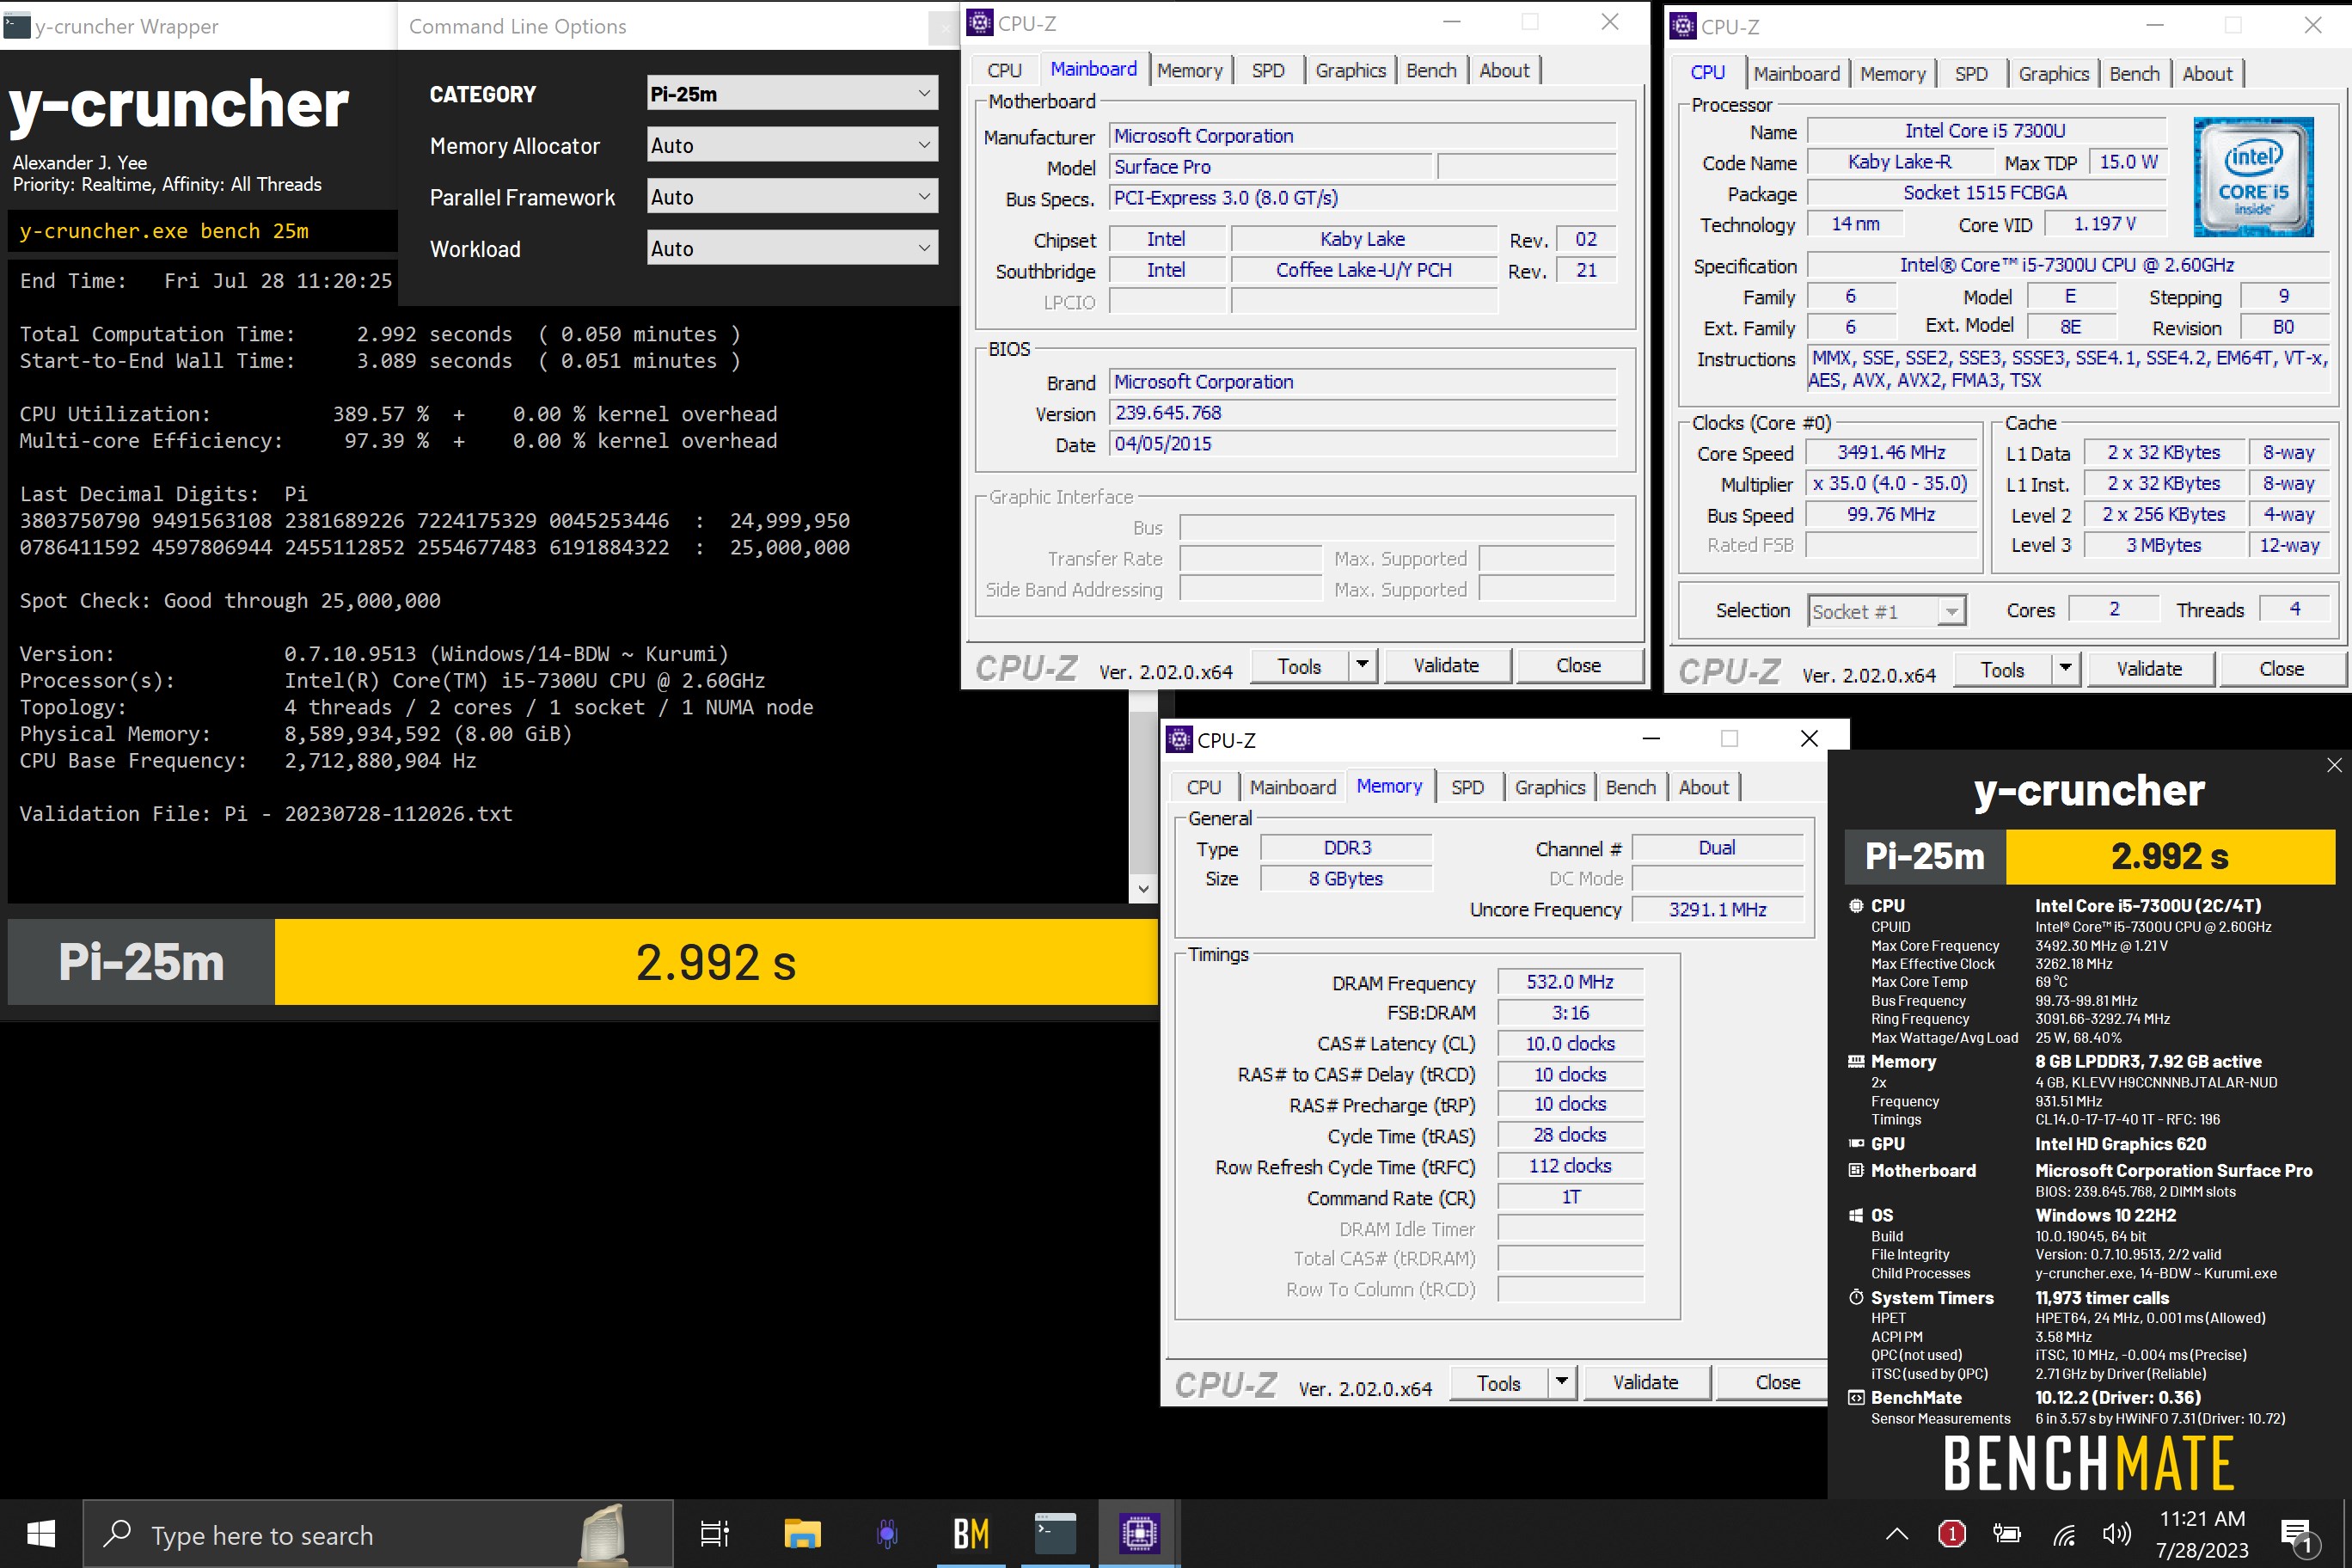This screenshot has height=1568, width=2352.
Task: Click CPU-Z app icon in Mainboard window title
Action: pyautogui.click(x=980, y=22)
